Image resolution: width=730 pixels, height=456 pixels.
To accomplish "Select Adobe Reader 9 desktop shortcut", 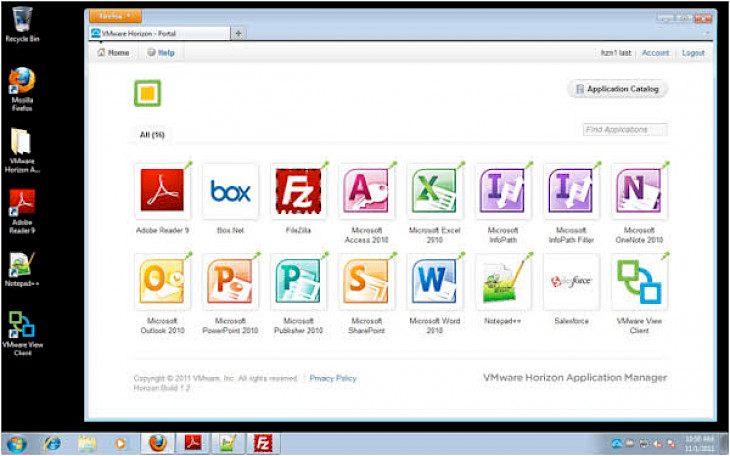I will (x=22, y=211).
